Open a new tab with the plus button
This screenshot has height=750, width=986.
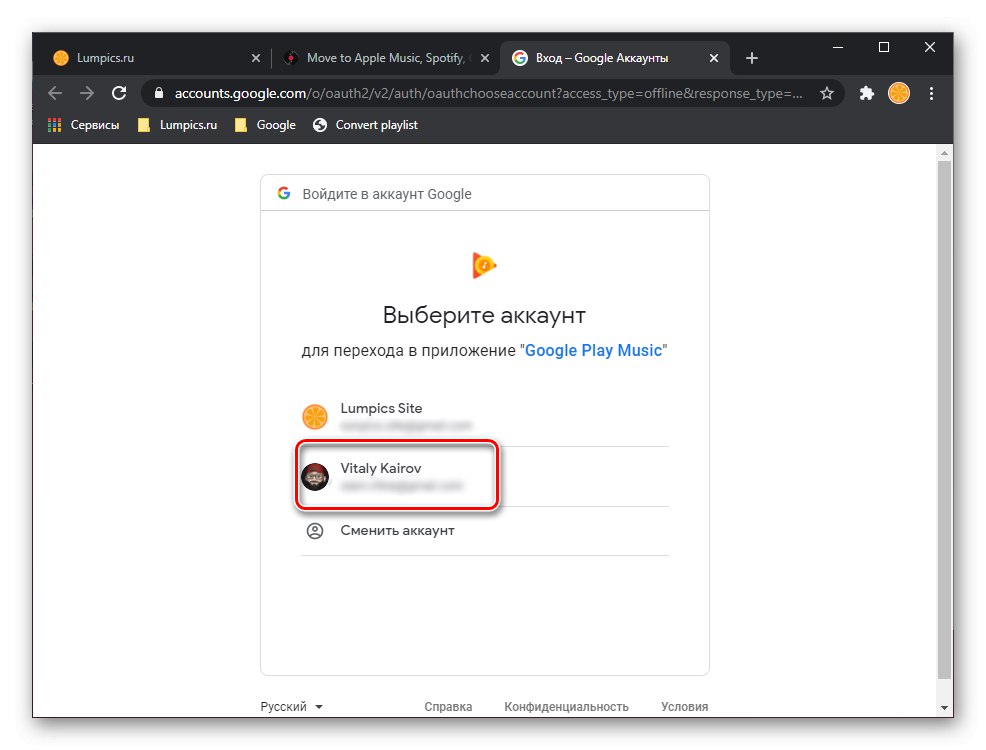pyautogui.click(x=751, y=58)
